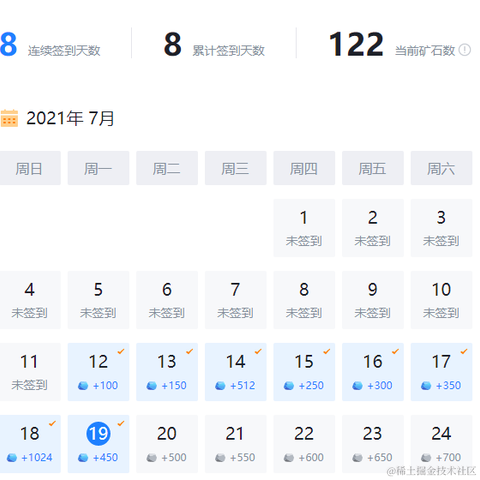480x480 pixels.
Task: Select the highlighted date 19
Action: [98, 434]
